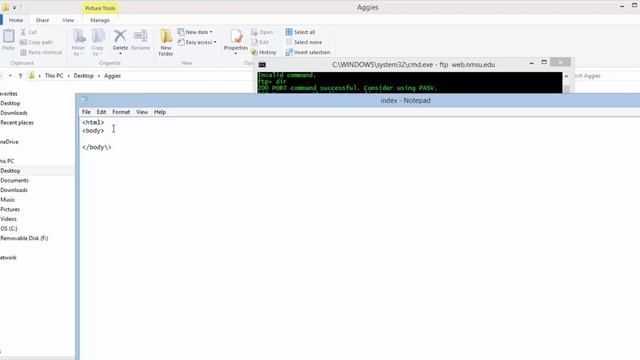Screen dimensions: 640x360
Task: Select Videos in the navigation pane
Action: click(x=9, y=219)
